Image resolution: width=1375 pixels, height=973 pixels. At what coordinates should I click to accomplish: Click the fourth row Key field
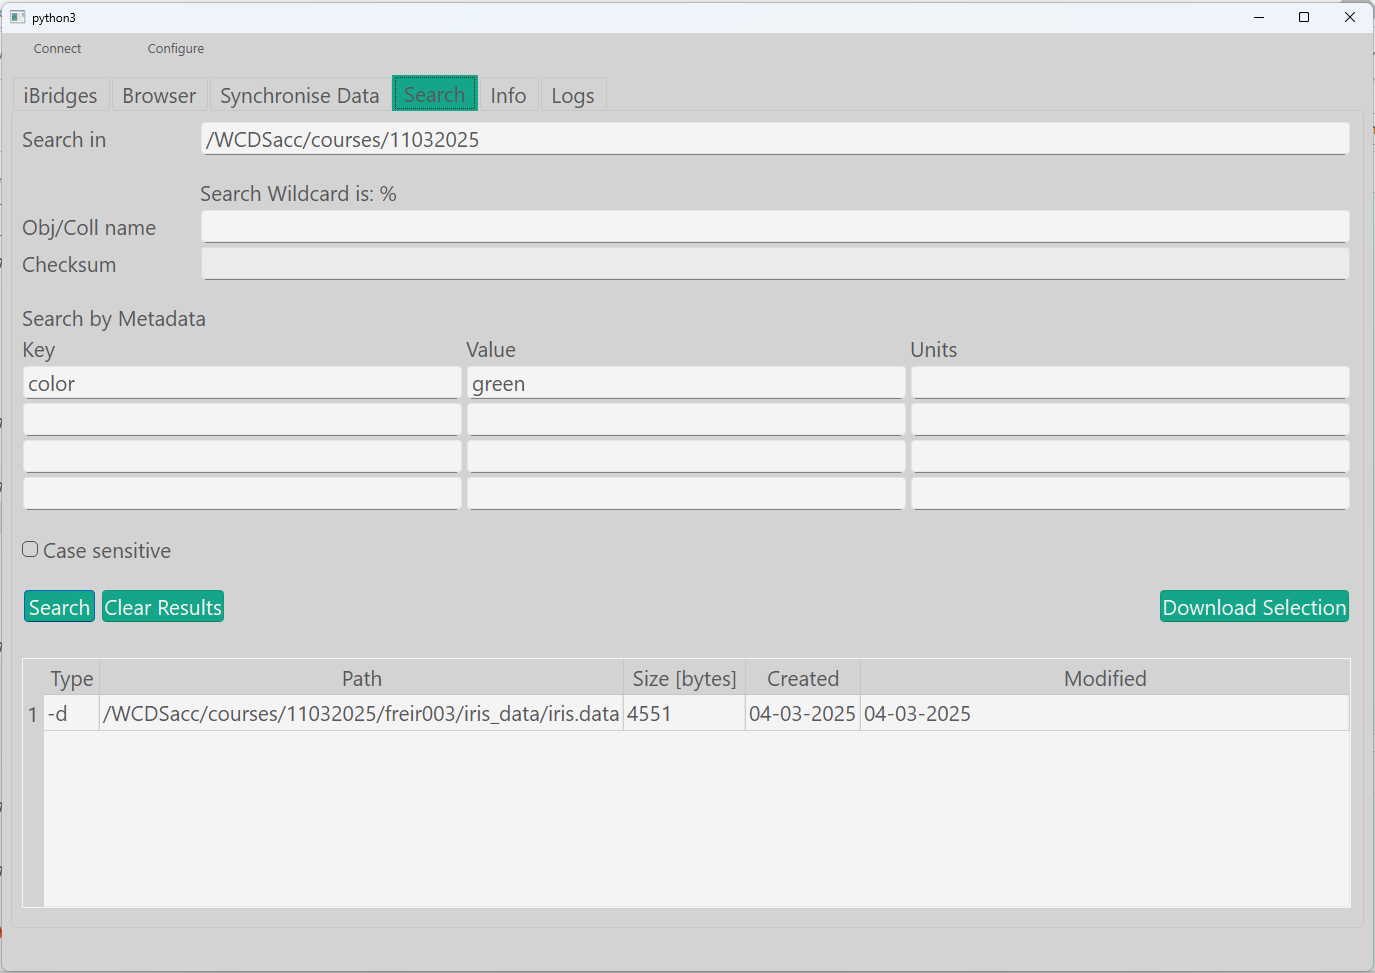pos(242,494)
